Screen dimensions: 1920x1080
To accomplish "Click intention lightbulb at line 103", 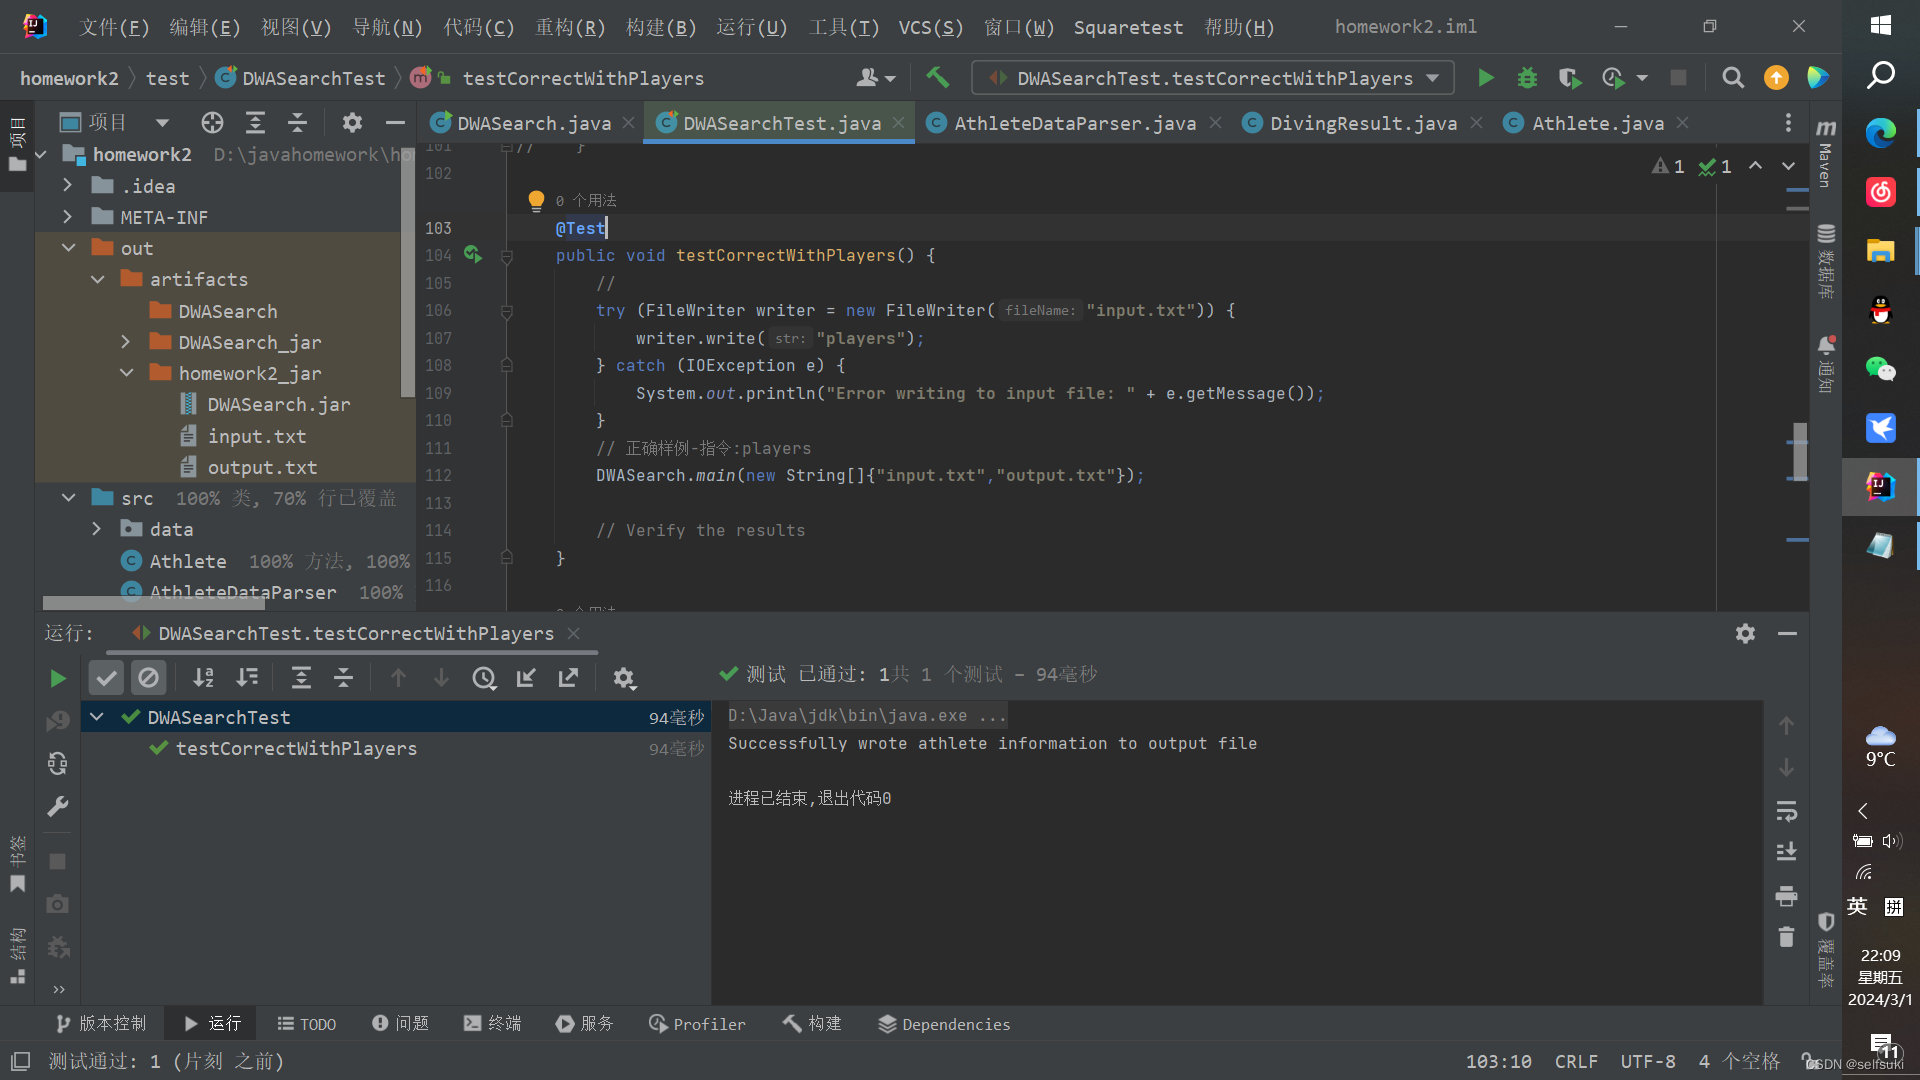I will [536, 200].
